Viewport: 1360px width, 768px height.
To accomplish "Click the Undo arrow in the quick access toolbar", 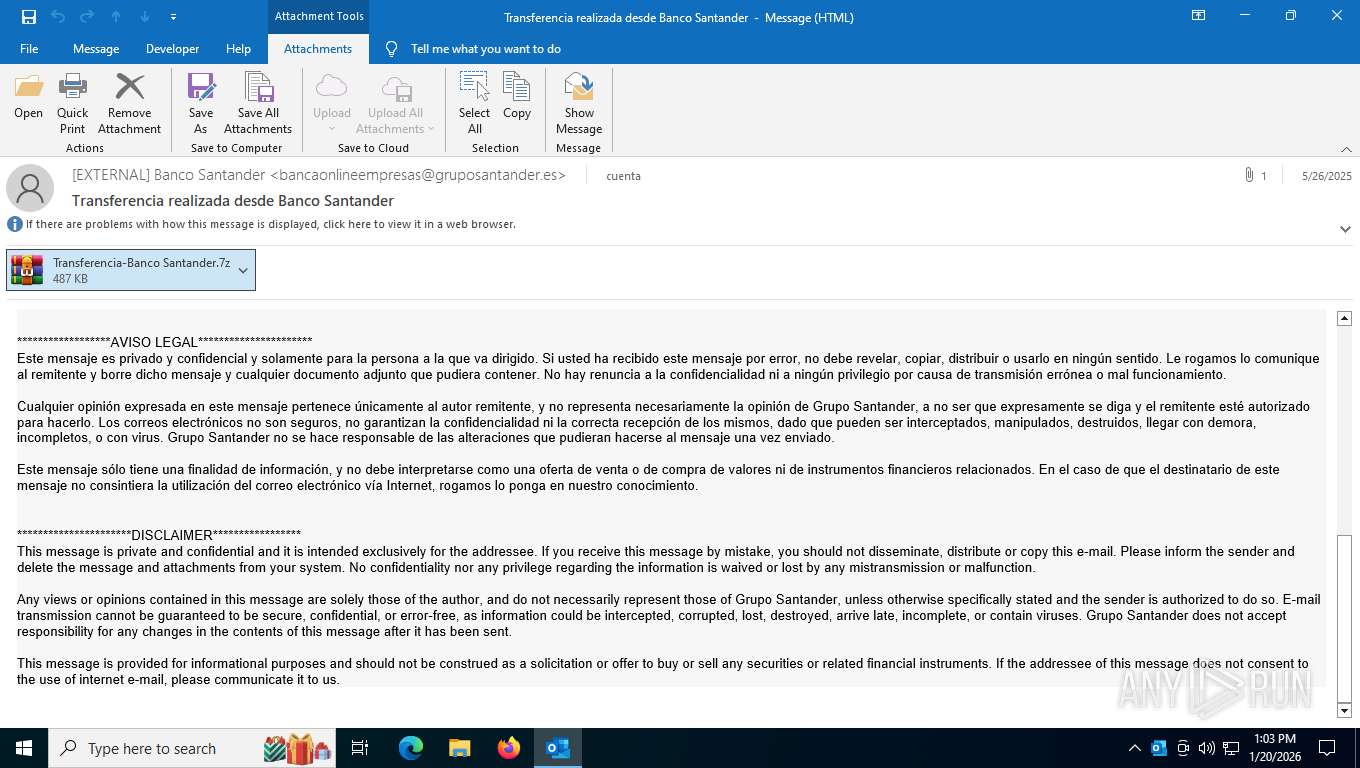I will [58, 17].
